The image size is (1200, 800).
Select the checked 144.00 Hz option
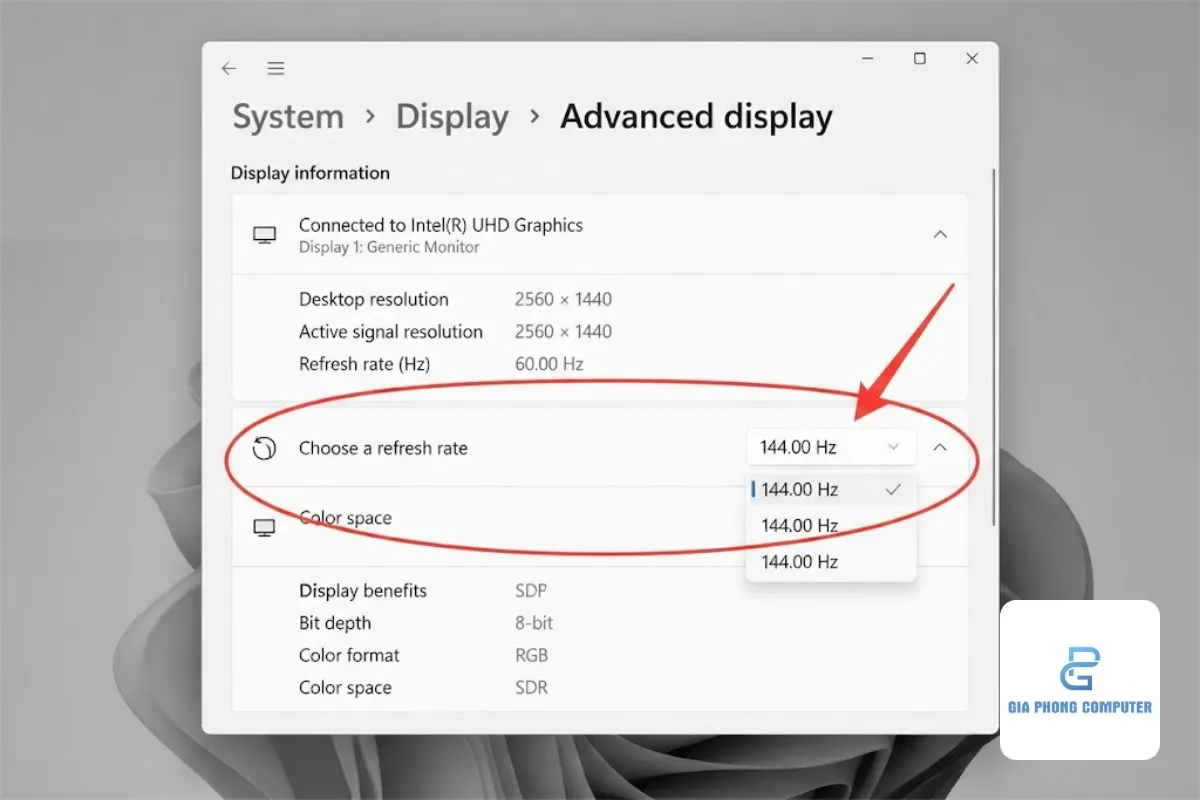830,489
